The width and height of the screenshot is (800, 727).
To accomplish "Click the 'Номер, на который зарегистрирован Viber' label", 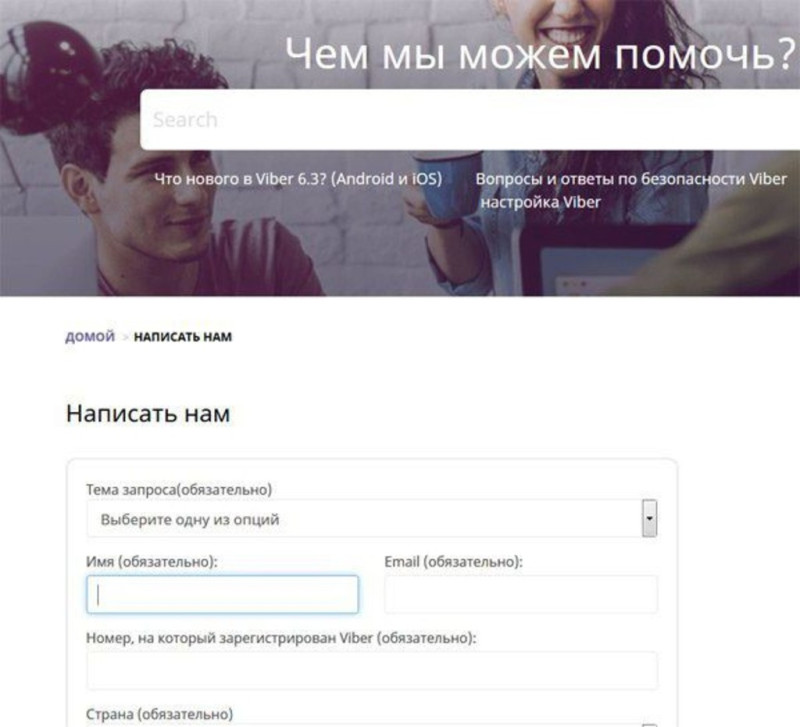I will 281,638.
